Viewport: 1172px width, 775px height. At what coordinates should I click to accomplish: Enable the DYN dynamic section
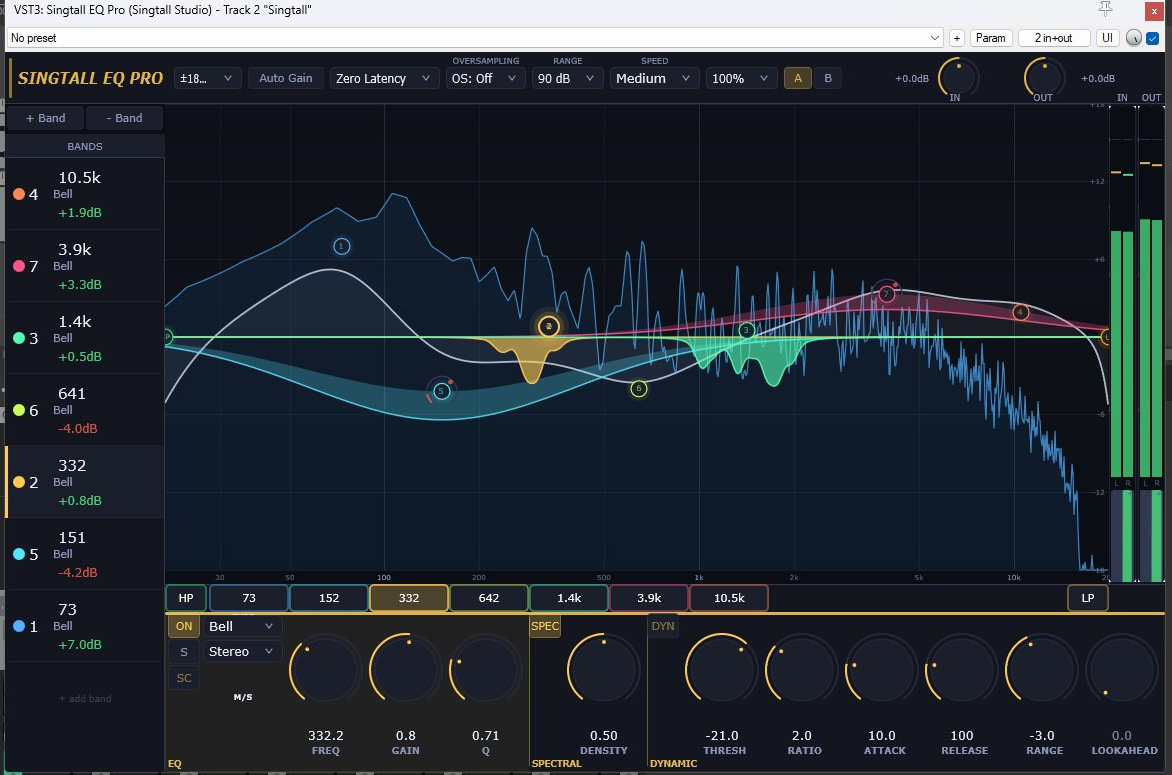(x=662, y=626)
